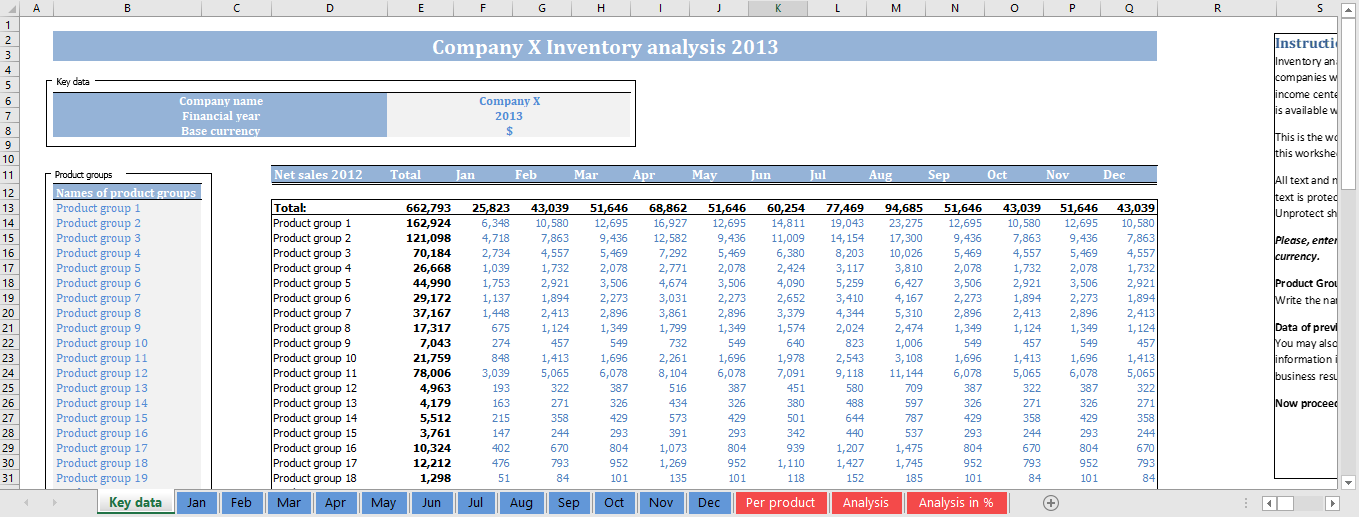
Task: Open the Jul sheet tab
Action: 476,503
